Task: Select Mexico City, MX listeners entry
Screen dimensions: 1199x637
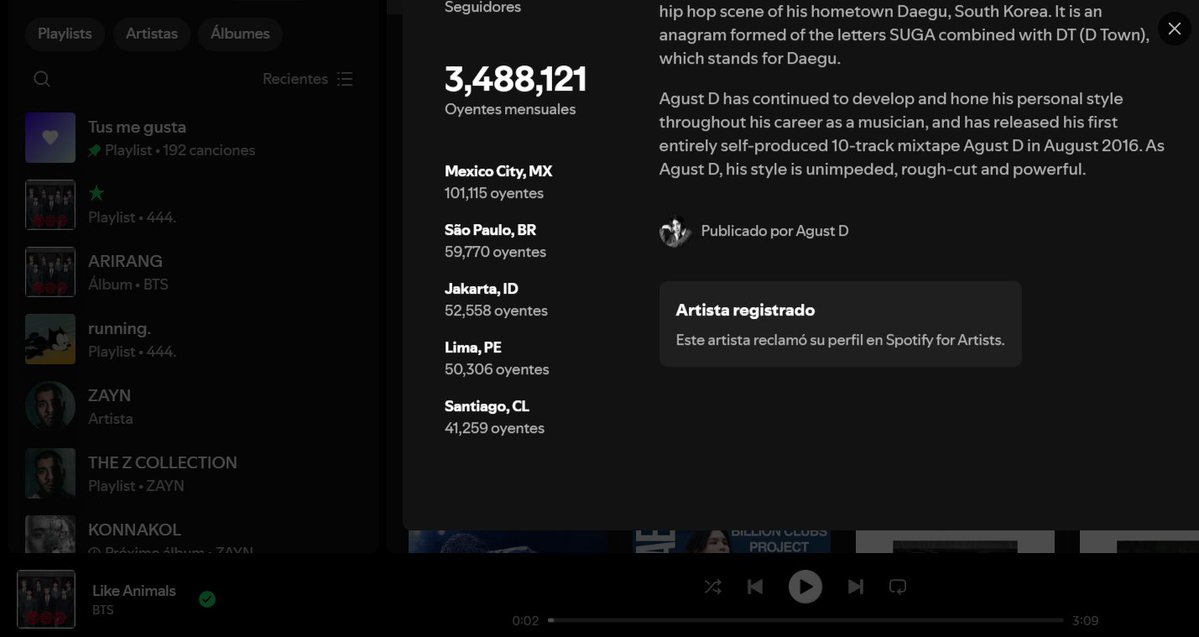Action: 499,182
